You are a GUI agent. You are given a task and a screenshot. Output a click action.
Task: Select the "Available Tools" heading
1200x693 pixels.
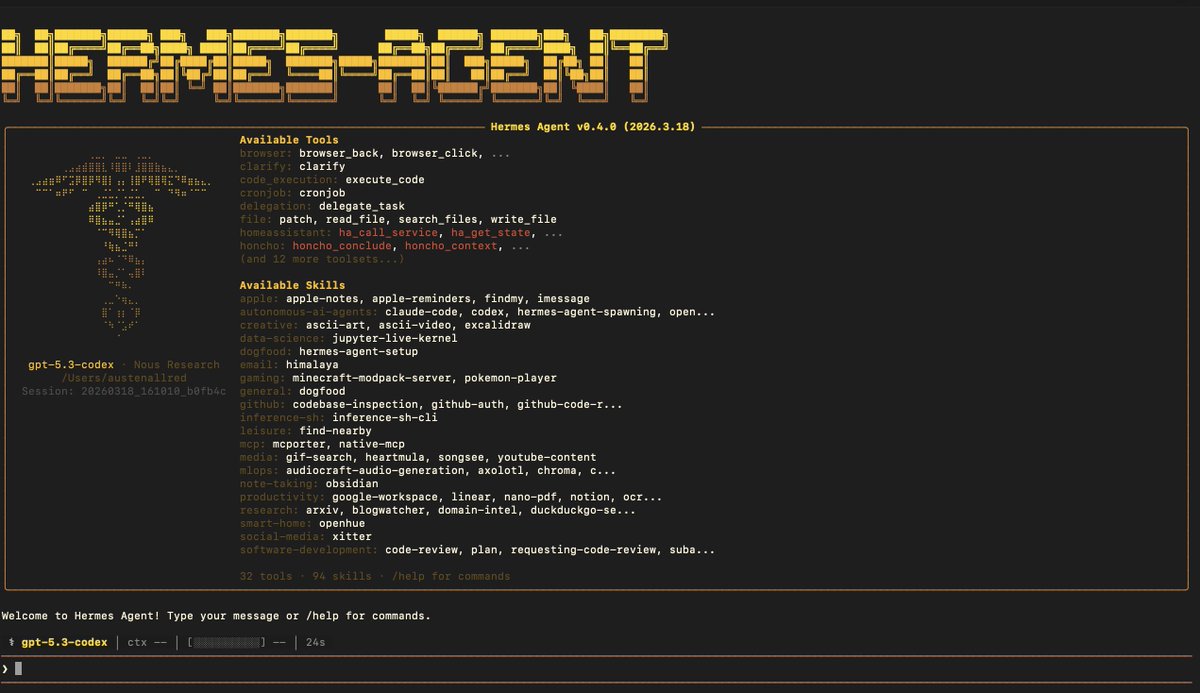click(289, 140)
